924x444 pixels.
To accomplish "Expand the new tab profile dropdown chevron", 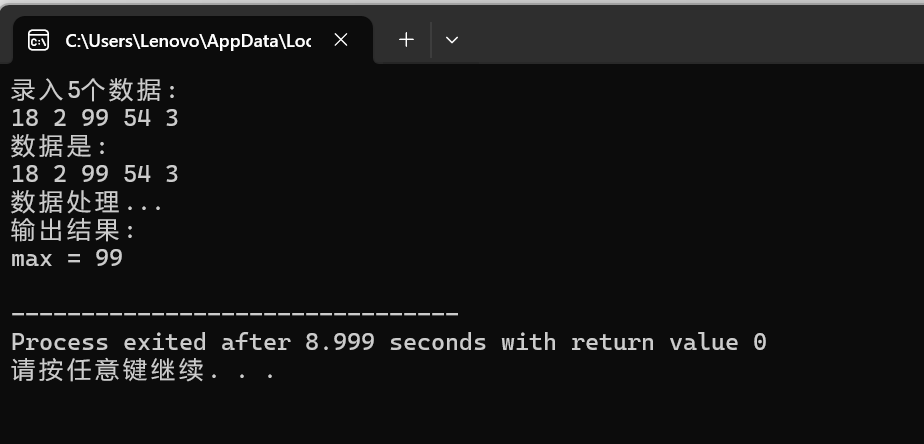I will tap(452, 40).
